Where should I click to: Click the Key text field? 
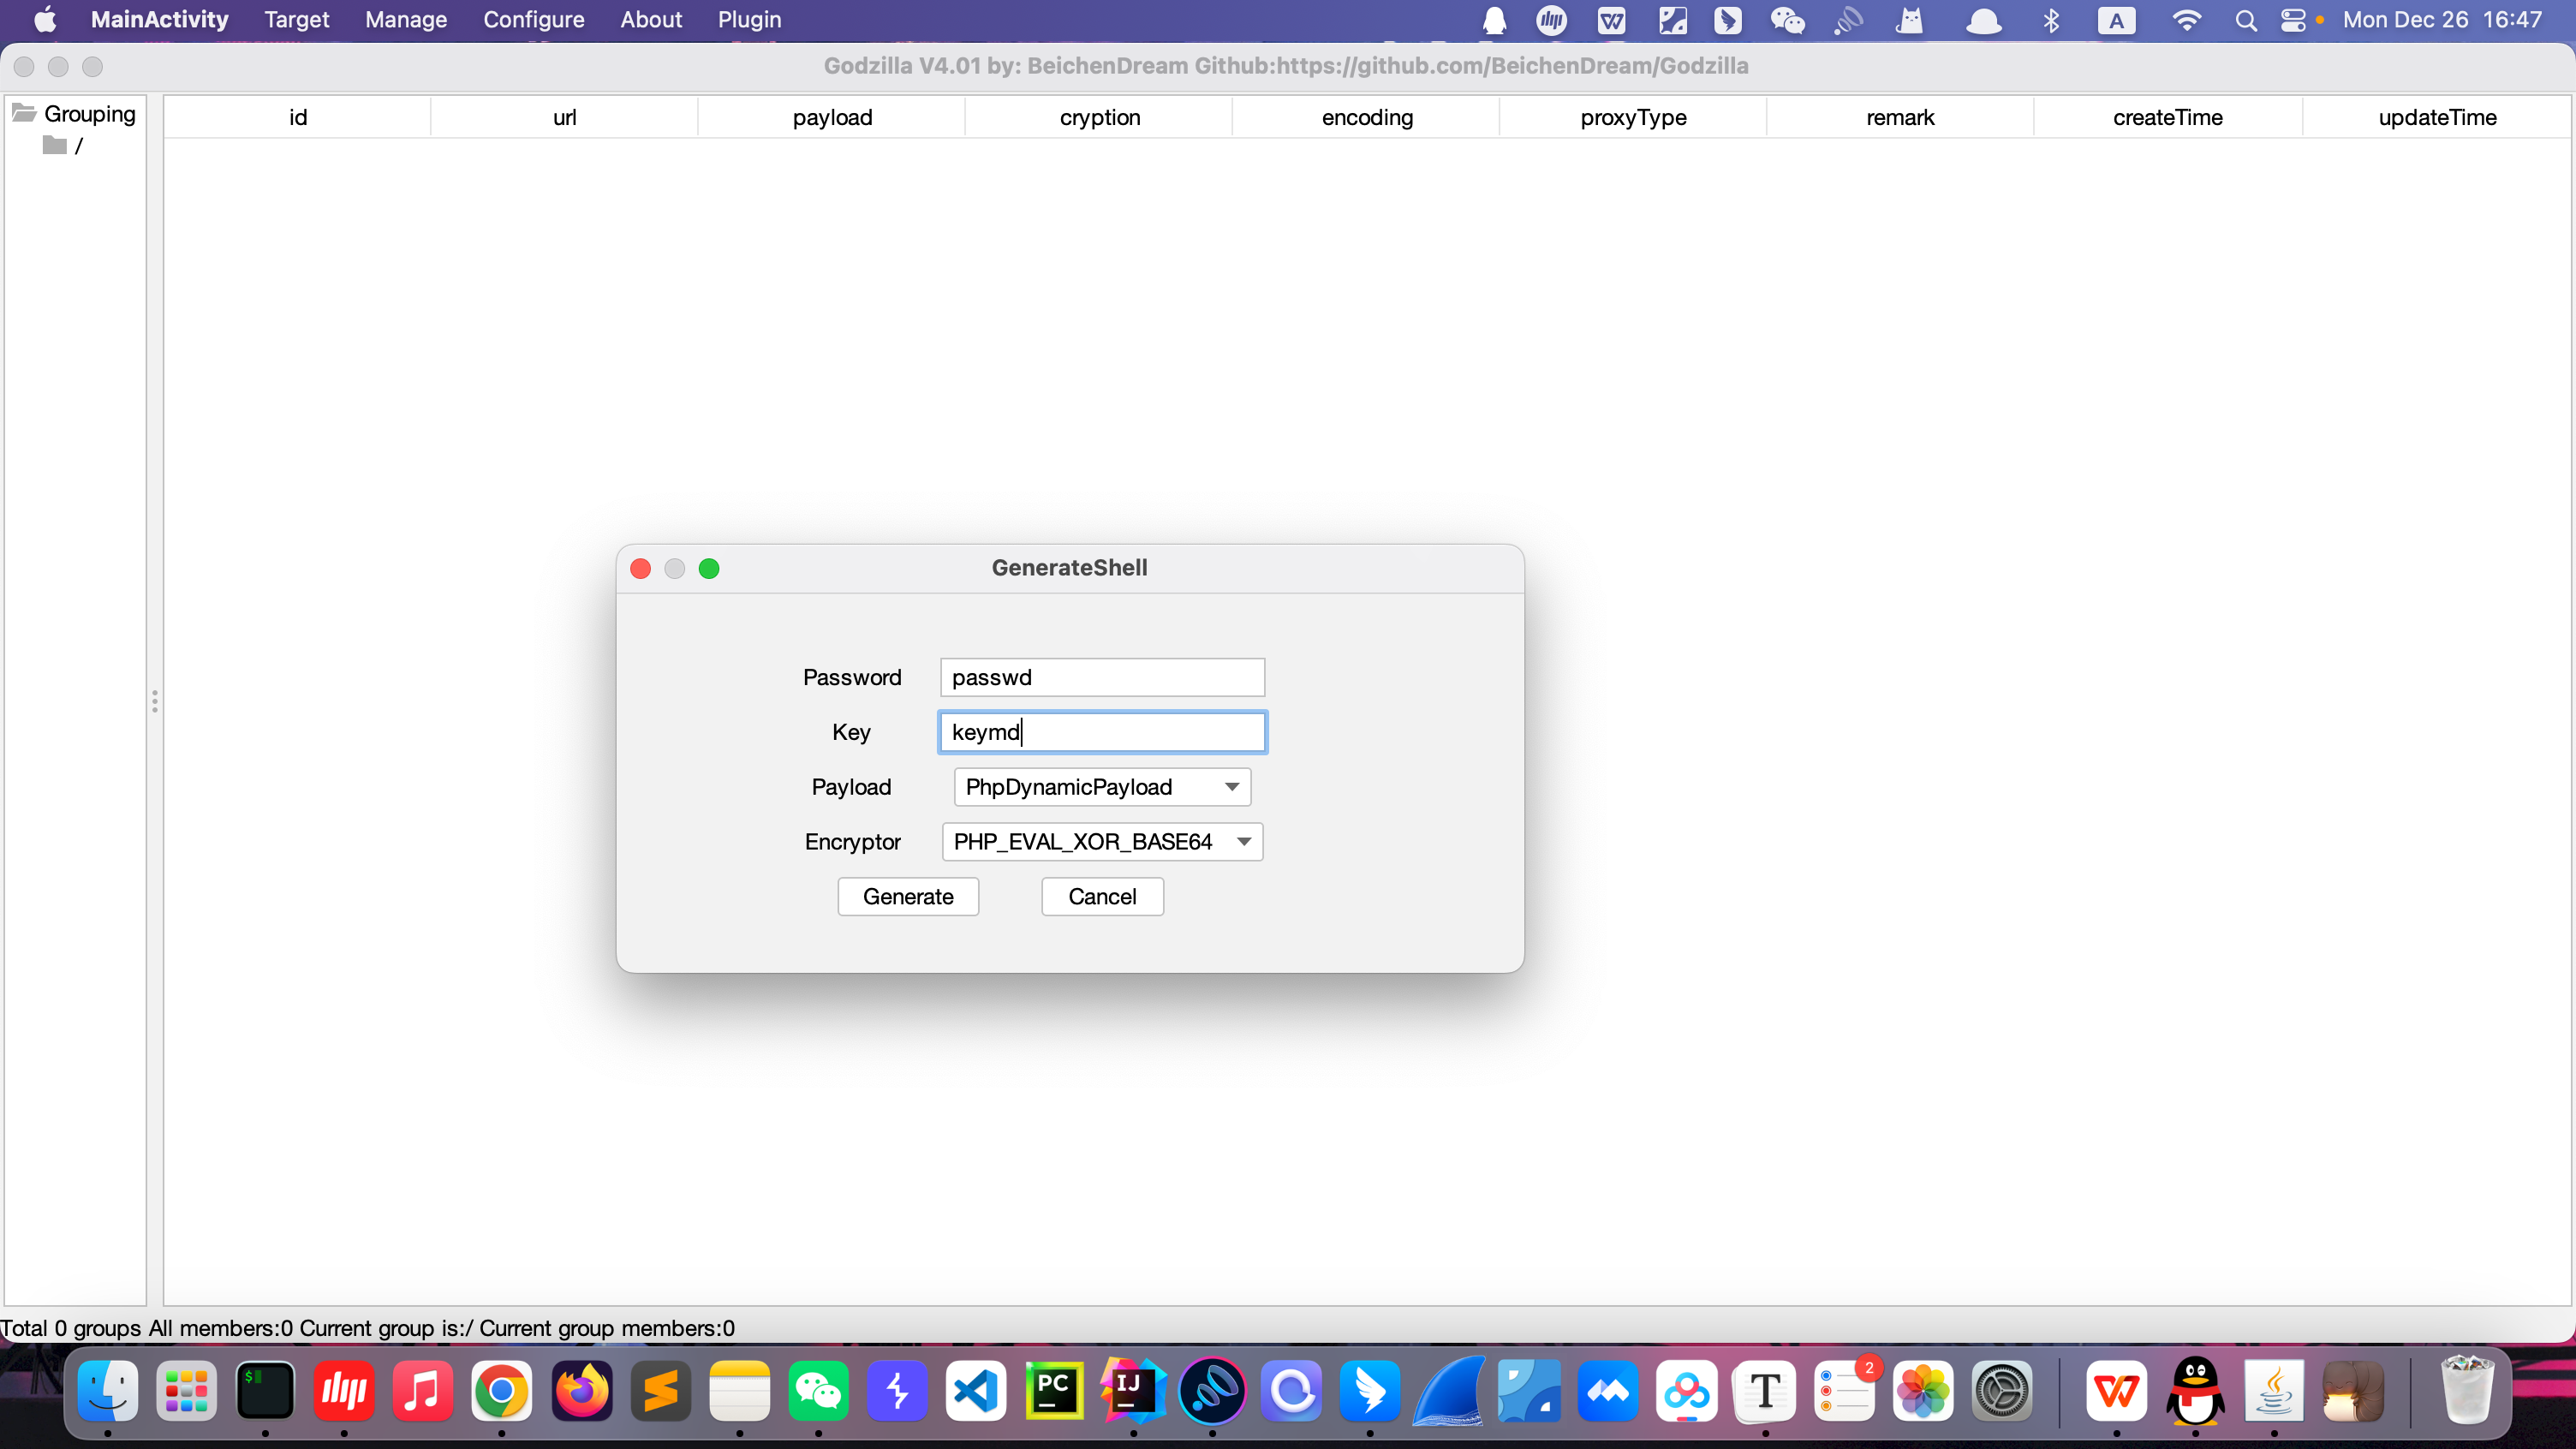pyautogui.click(x=1102, y=732)
